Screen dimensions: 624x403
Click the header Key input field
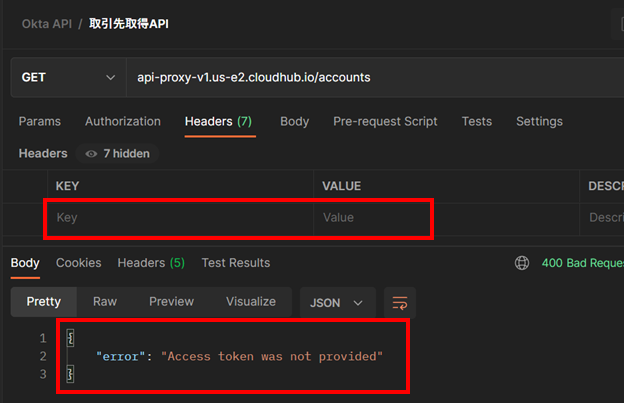coord(180,217)
